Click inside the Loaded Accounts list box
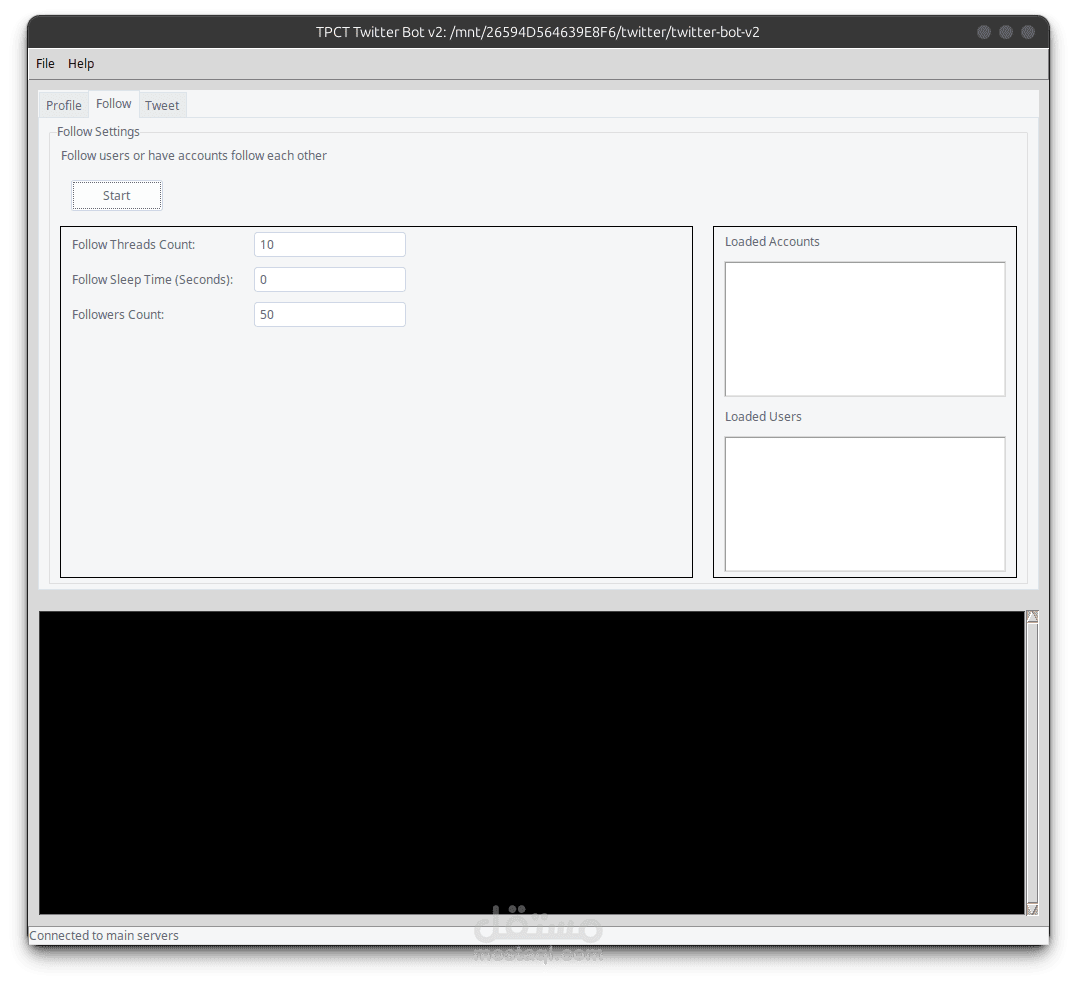The width and height of the screenshot is (1077, 985). tap(865, 329)
